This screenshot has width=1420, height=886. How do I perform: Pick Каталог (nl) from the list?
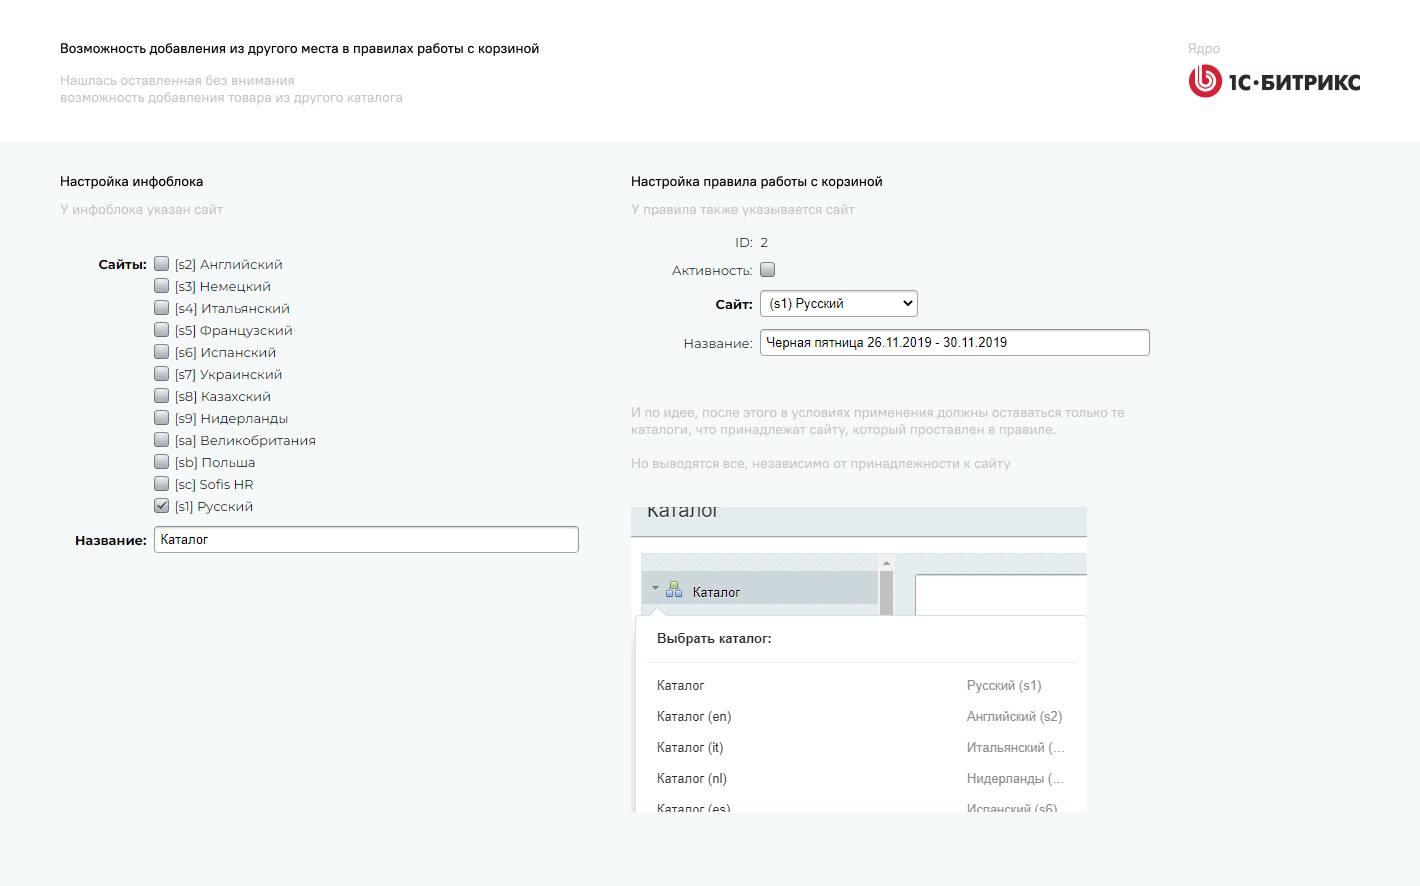click(692, 778)
